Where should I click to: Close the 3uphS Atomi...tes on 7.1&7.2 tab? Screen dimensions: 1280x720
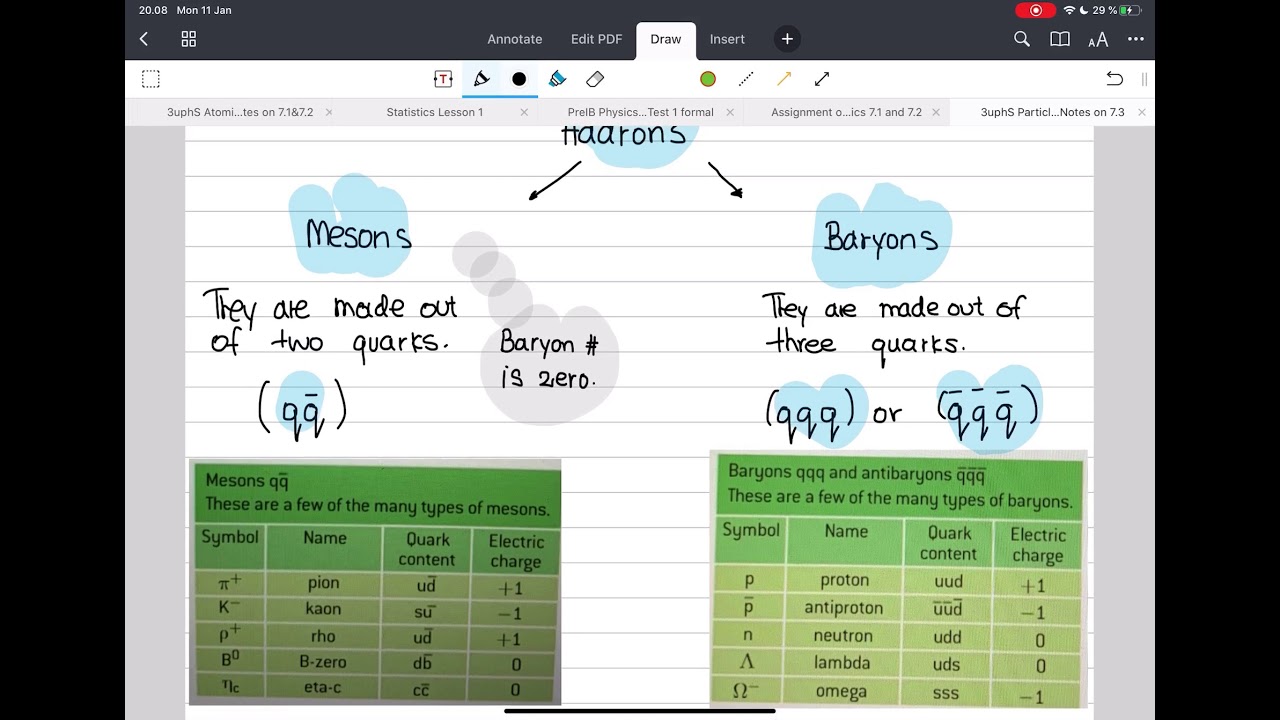(329, 112)
